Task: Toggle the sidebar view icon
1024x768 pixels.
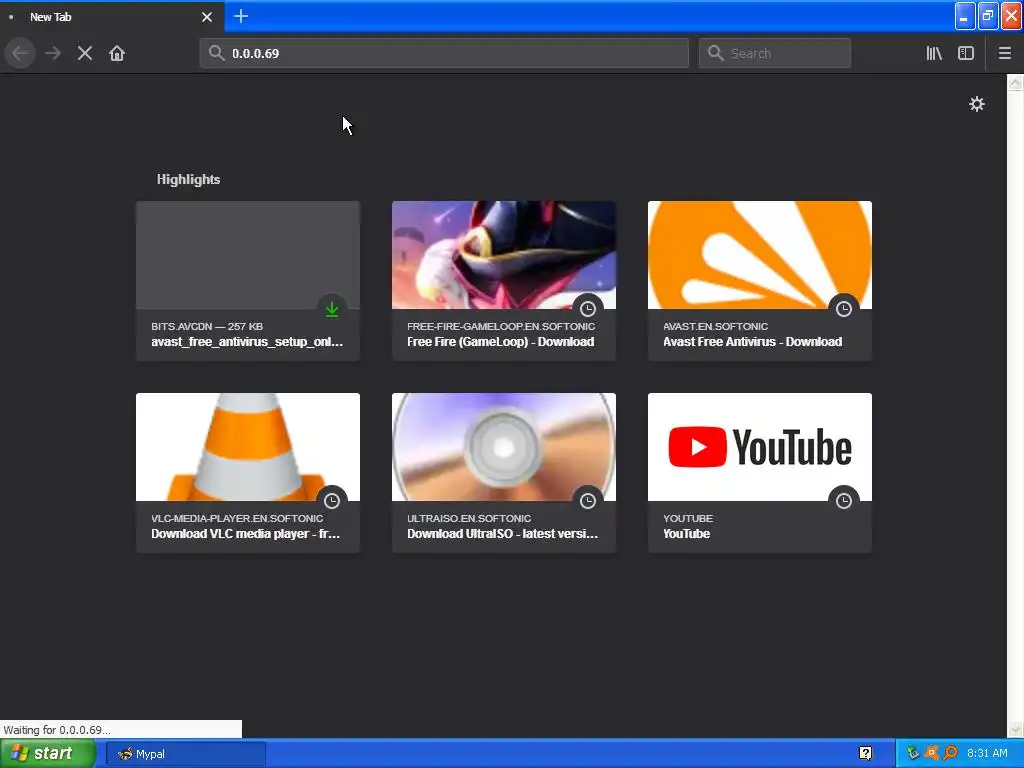Action: tap(966, 54)
